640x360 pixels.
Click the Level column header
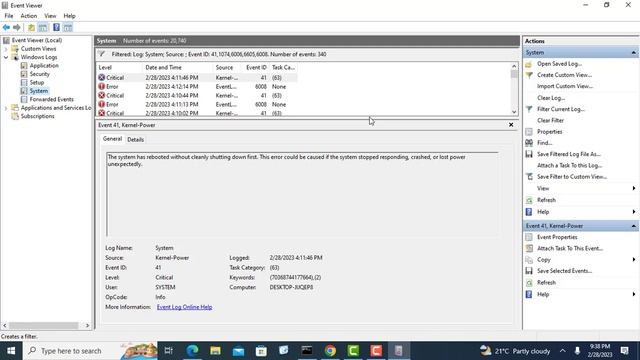click(120, 67)
